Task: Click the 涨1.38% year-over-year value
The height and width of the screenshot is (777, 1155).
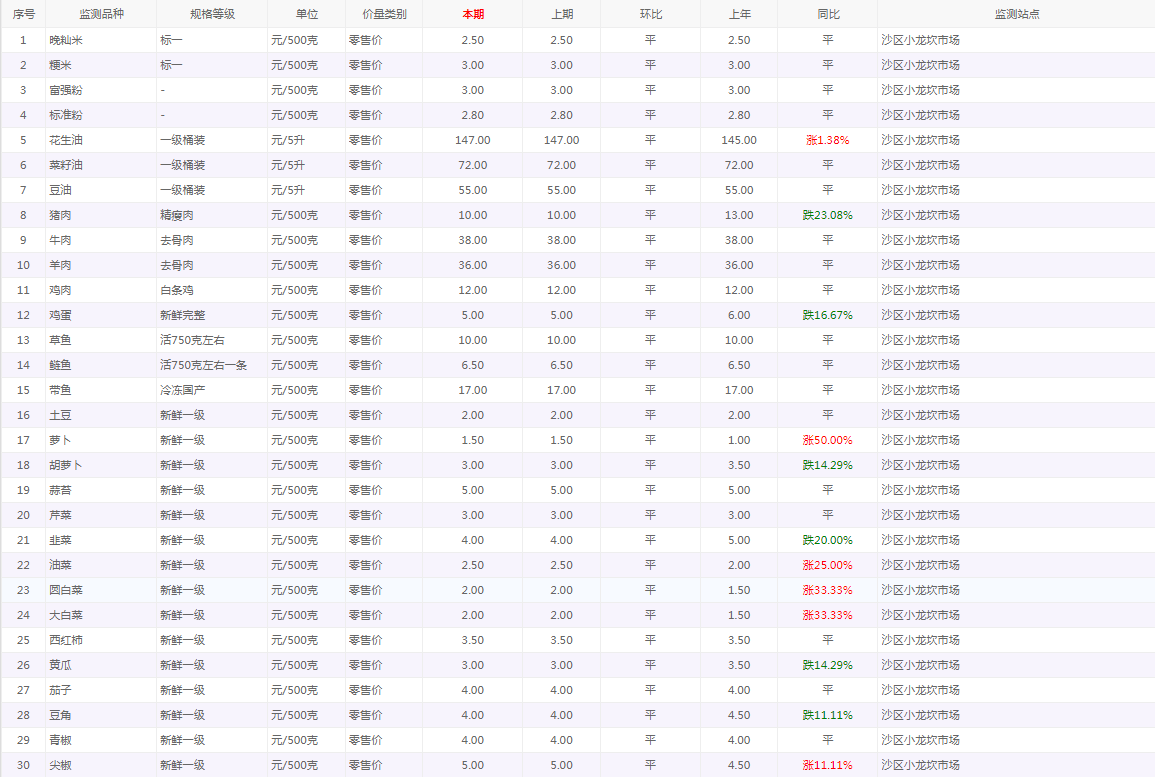Action: coord(827,140)
